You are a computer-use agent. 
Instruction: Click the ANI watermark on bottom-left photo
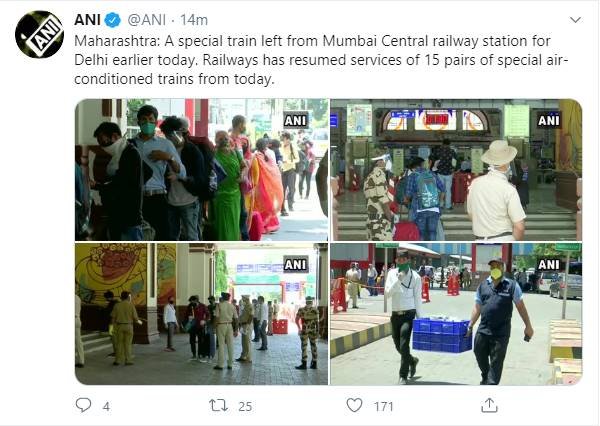pyautogui.click(x=295, y=264)
